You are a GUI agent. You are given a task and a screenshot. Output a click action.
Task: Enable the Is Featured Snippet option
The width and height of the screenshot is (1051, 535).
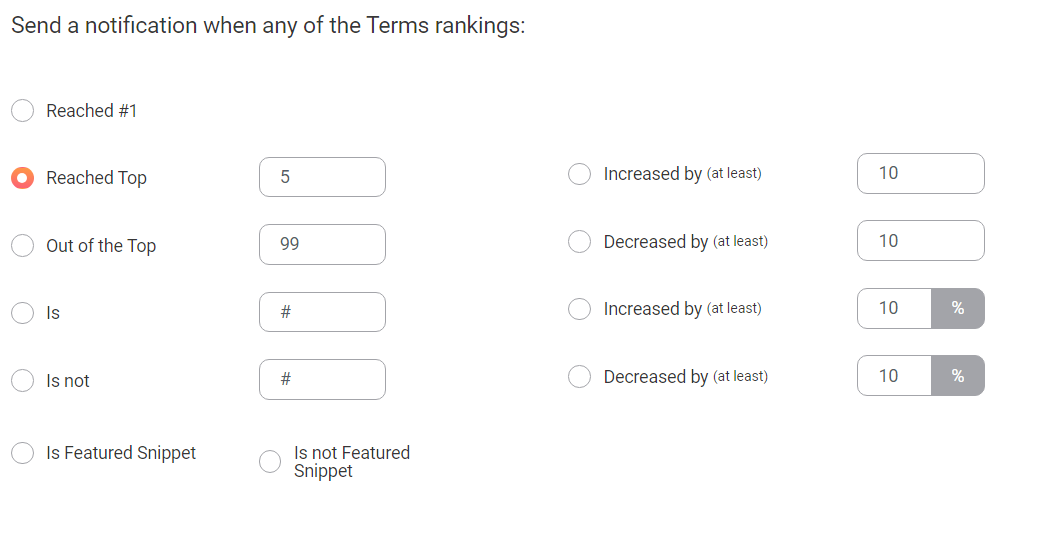(x=22, y=453)
